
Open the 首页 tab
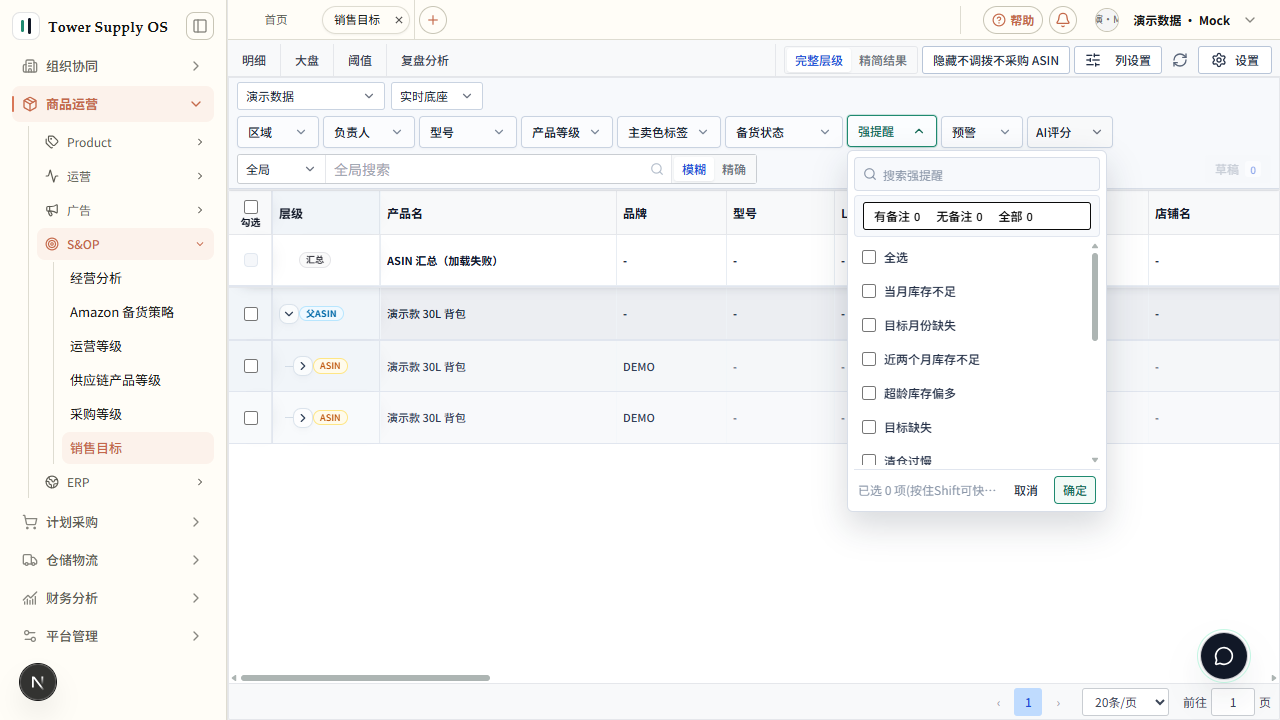[276, 20]
